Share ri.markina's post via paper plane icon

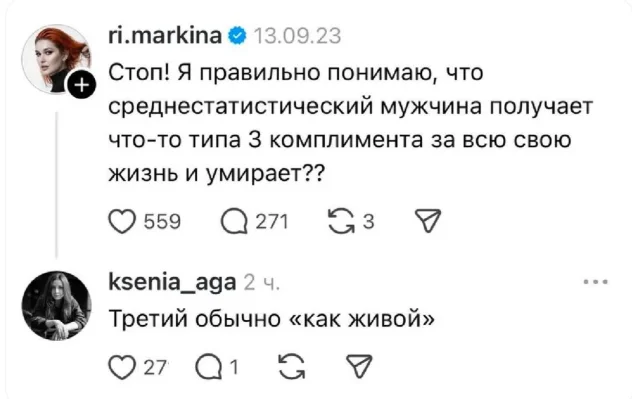pos(428,221)
